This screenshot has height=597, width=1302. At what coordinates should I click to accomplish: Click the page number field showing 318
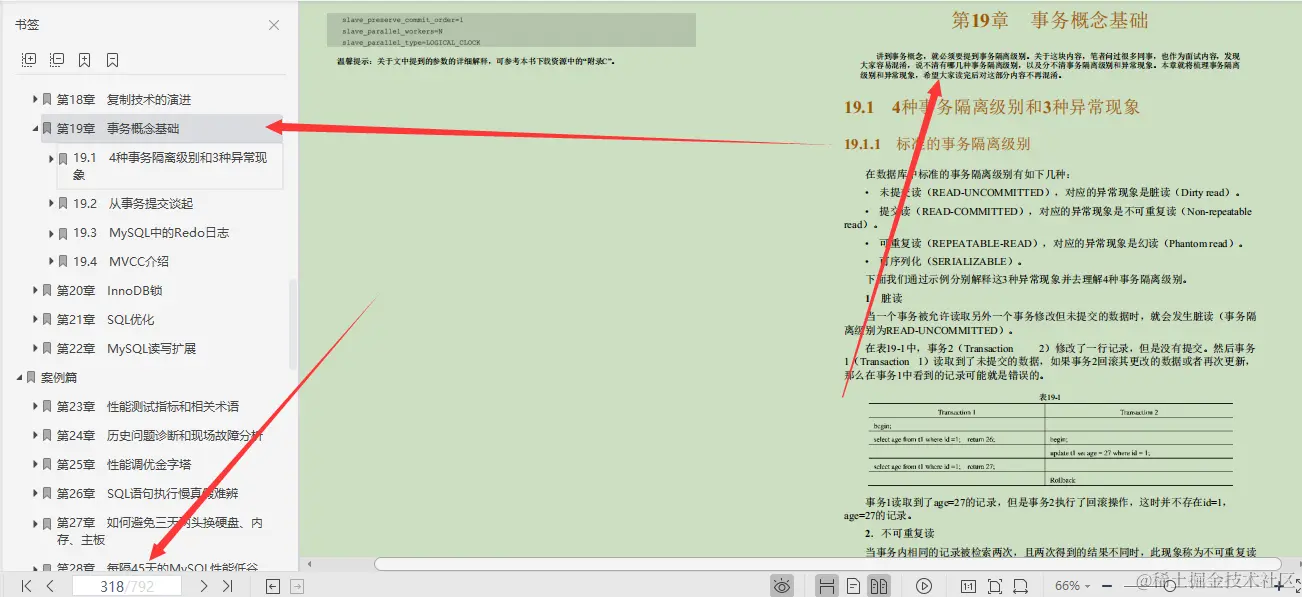tap(127, 586)
